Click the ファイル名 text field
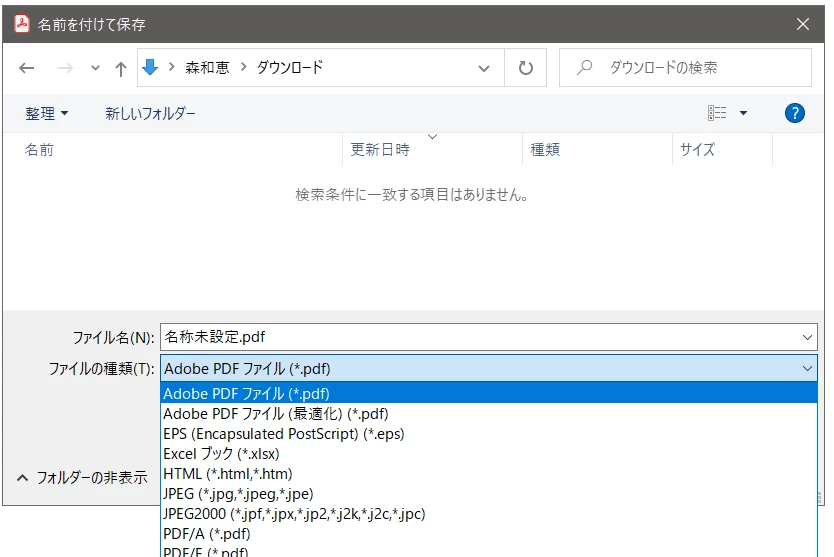 click(x=479, y=337)
